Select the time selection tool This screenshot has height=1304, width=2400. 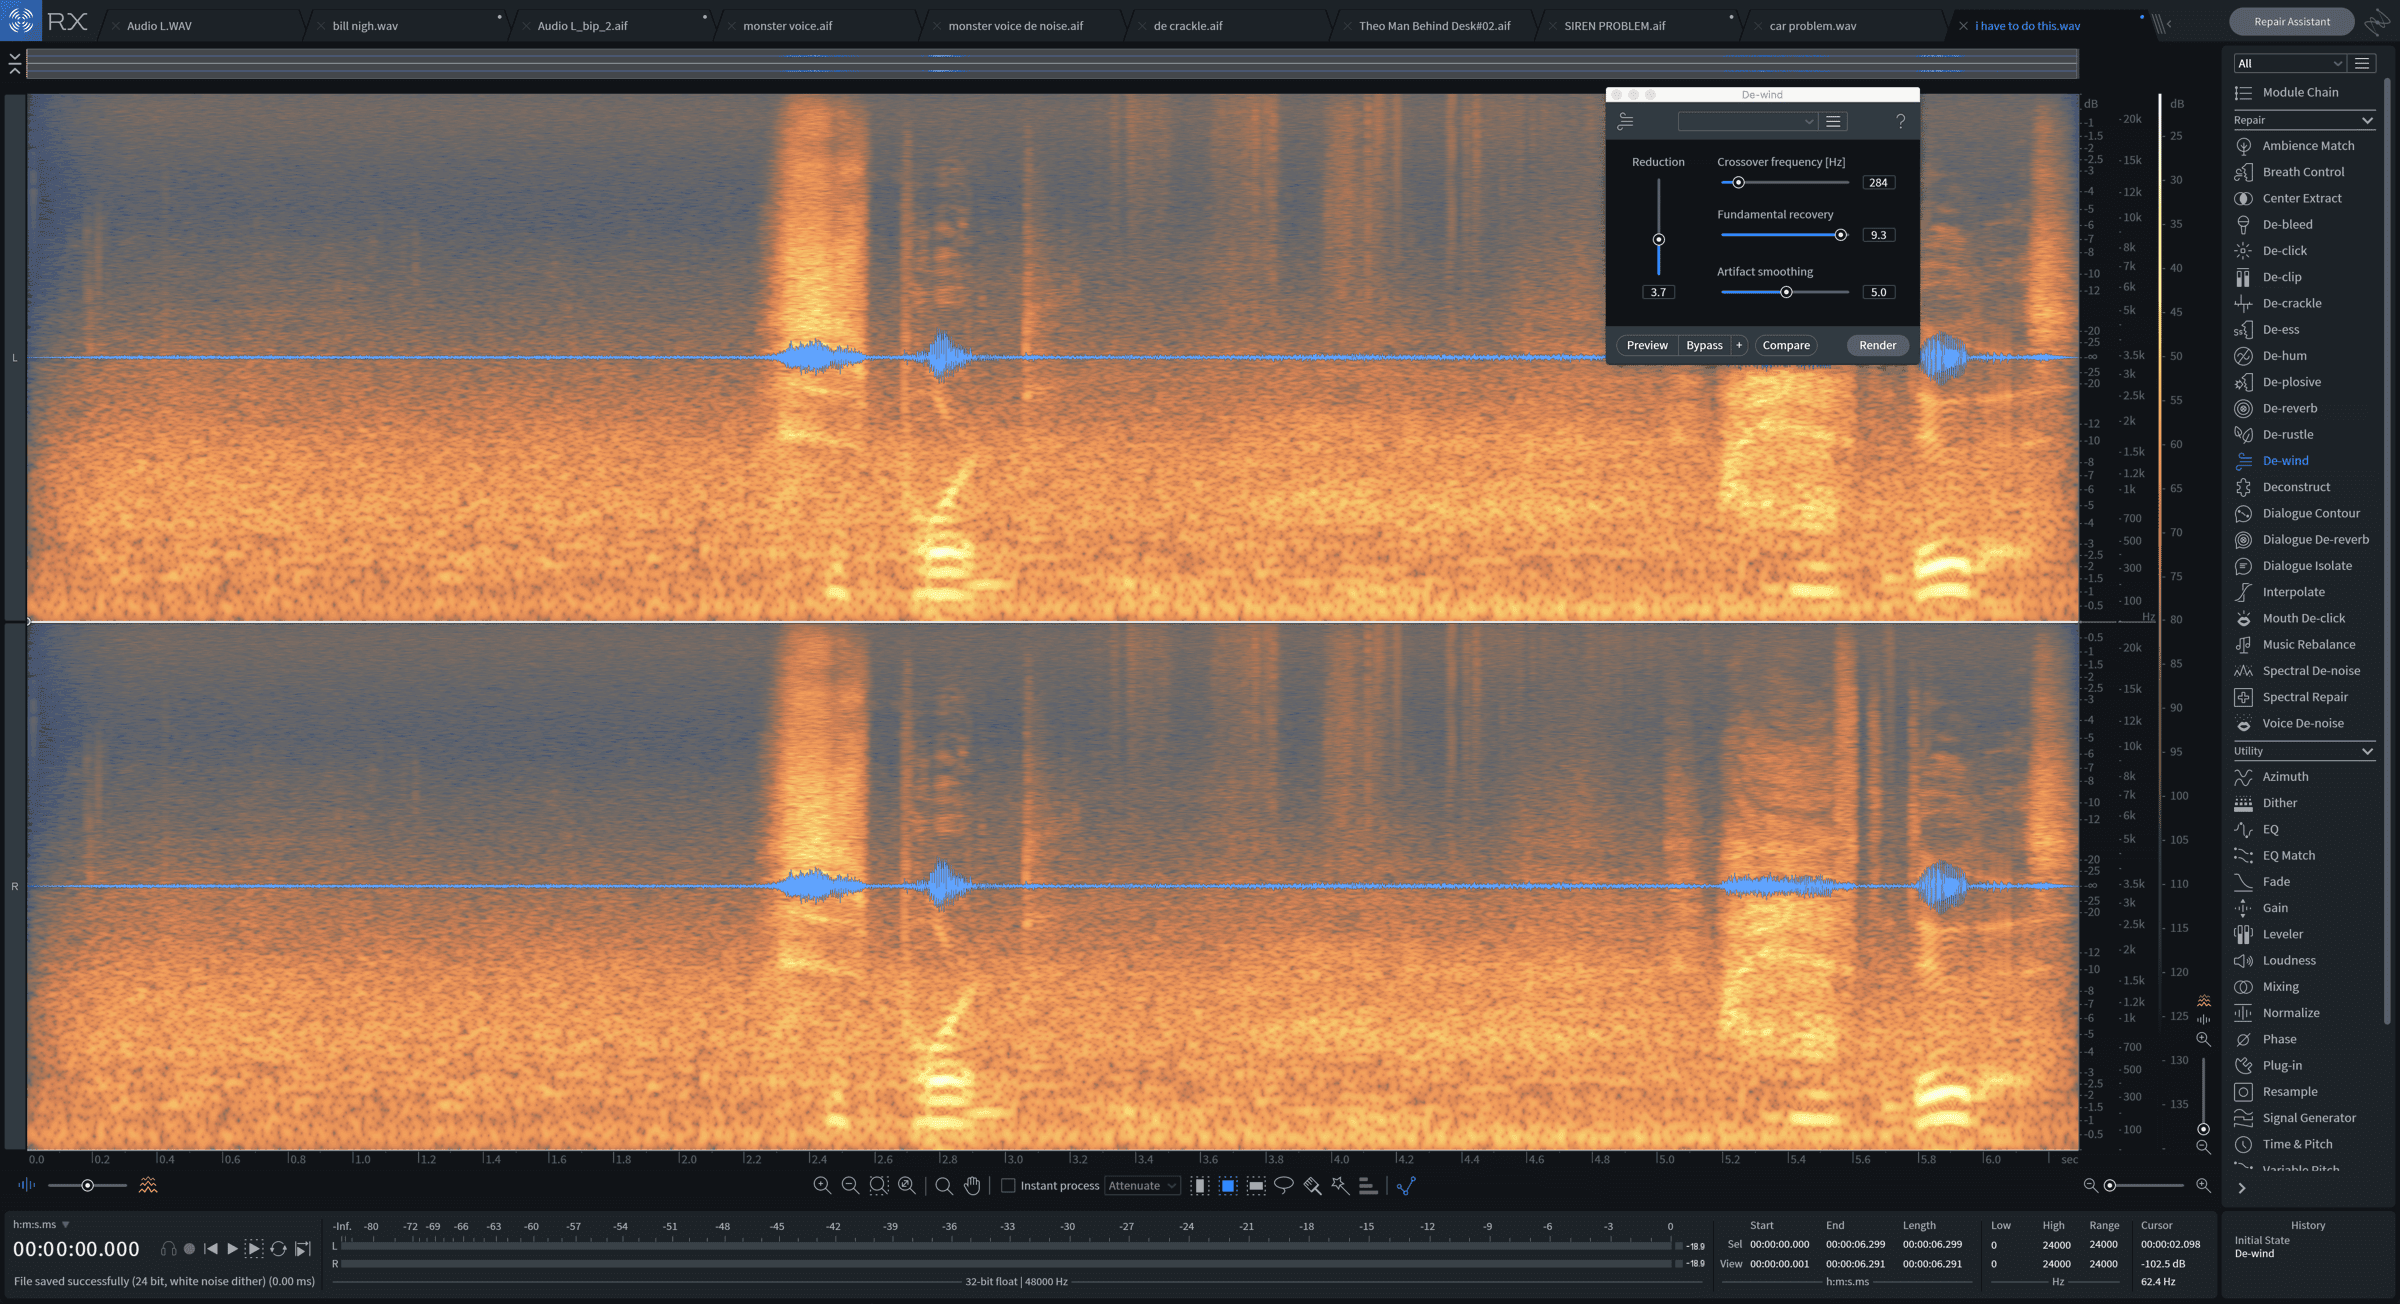pos(1200,1186)
